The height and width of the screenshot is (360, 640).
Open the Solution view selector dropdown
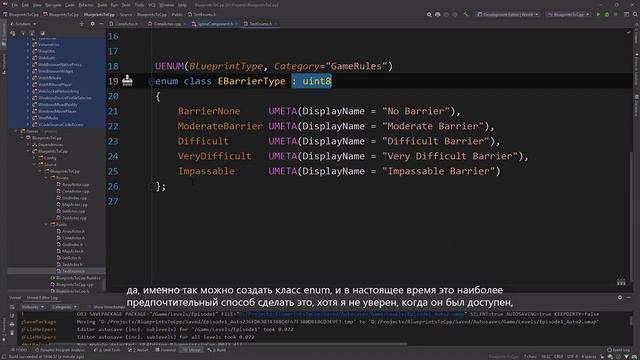tap(23, 24)
